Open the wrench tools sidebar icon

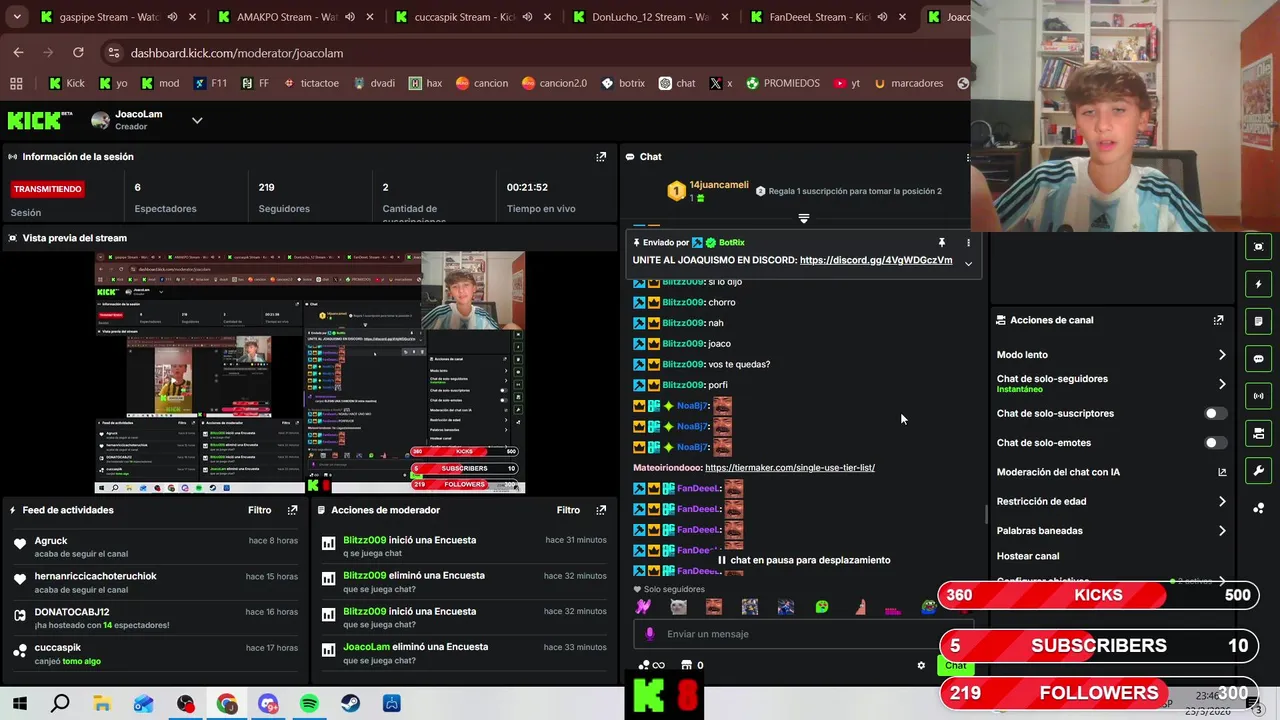(1258, 471)
